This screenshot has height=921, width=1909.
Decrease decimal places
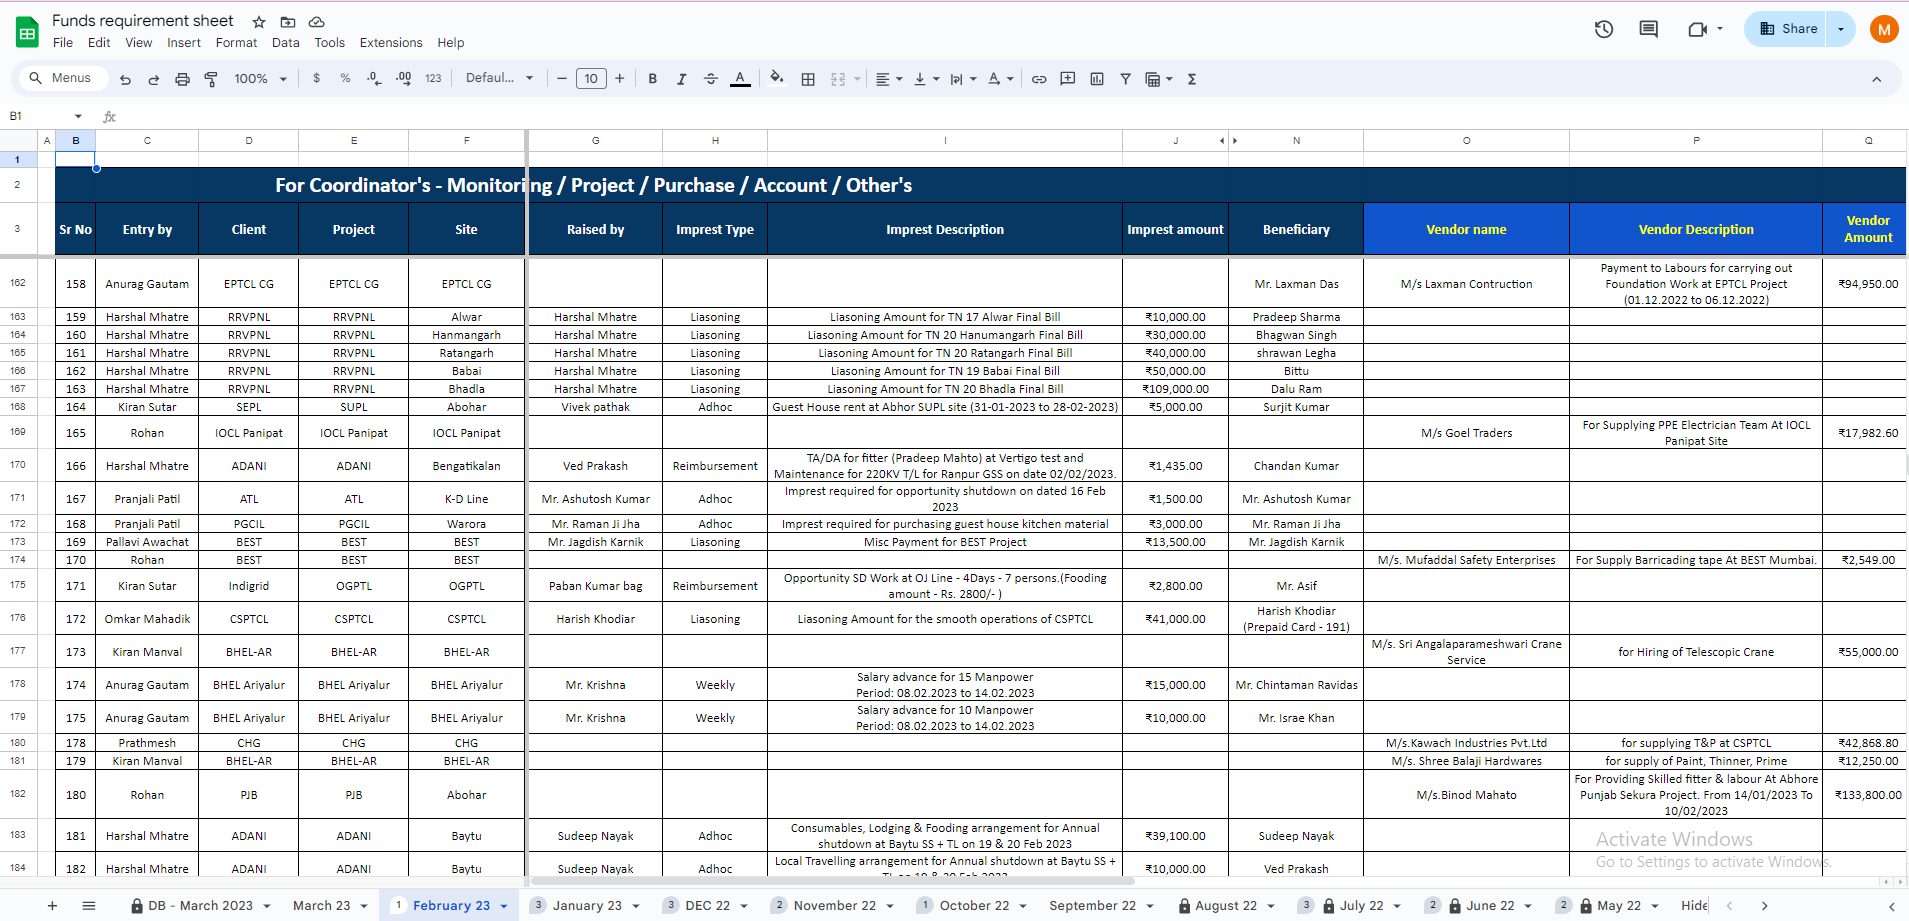tap(374, 78)
